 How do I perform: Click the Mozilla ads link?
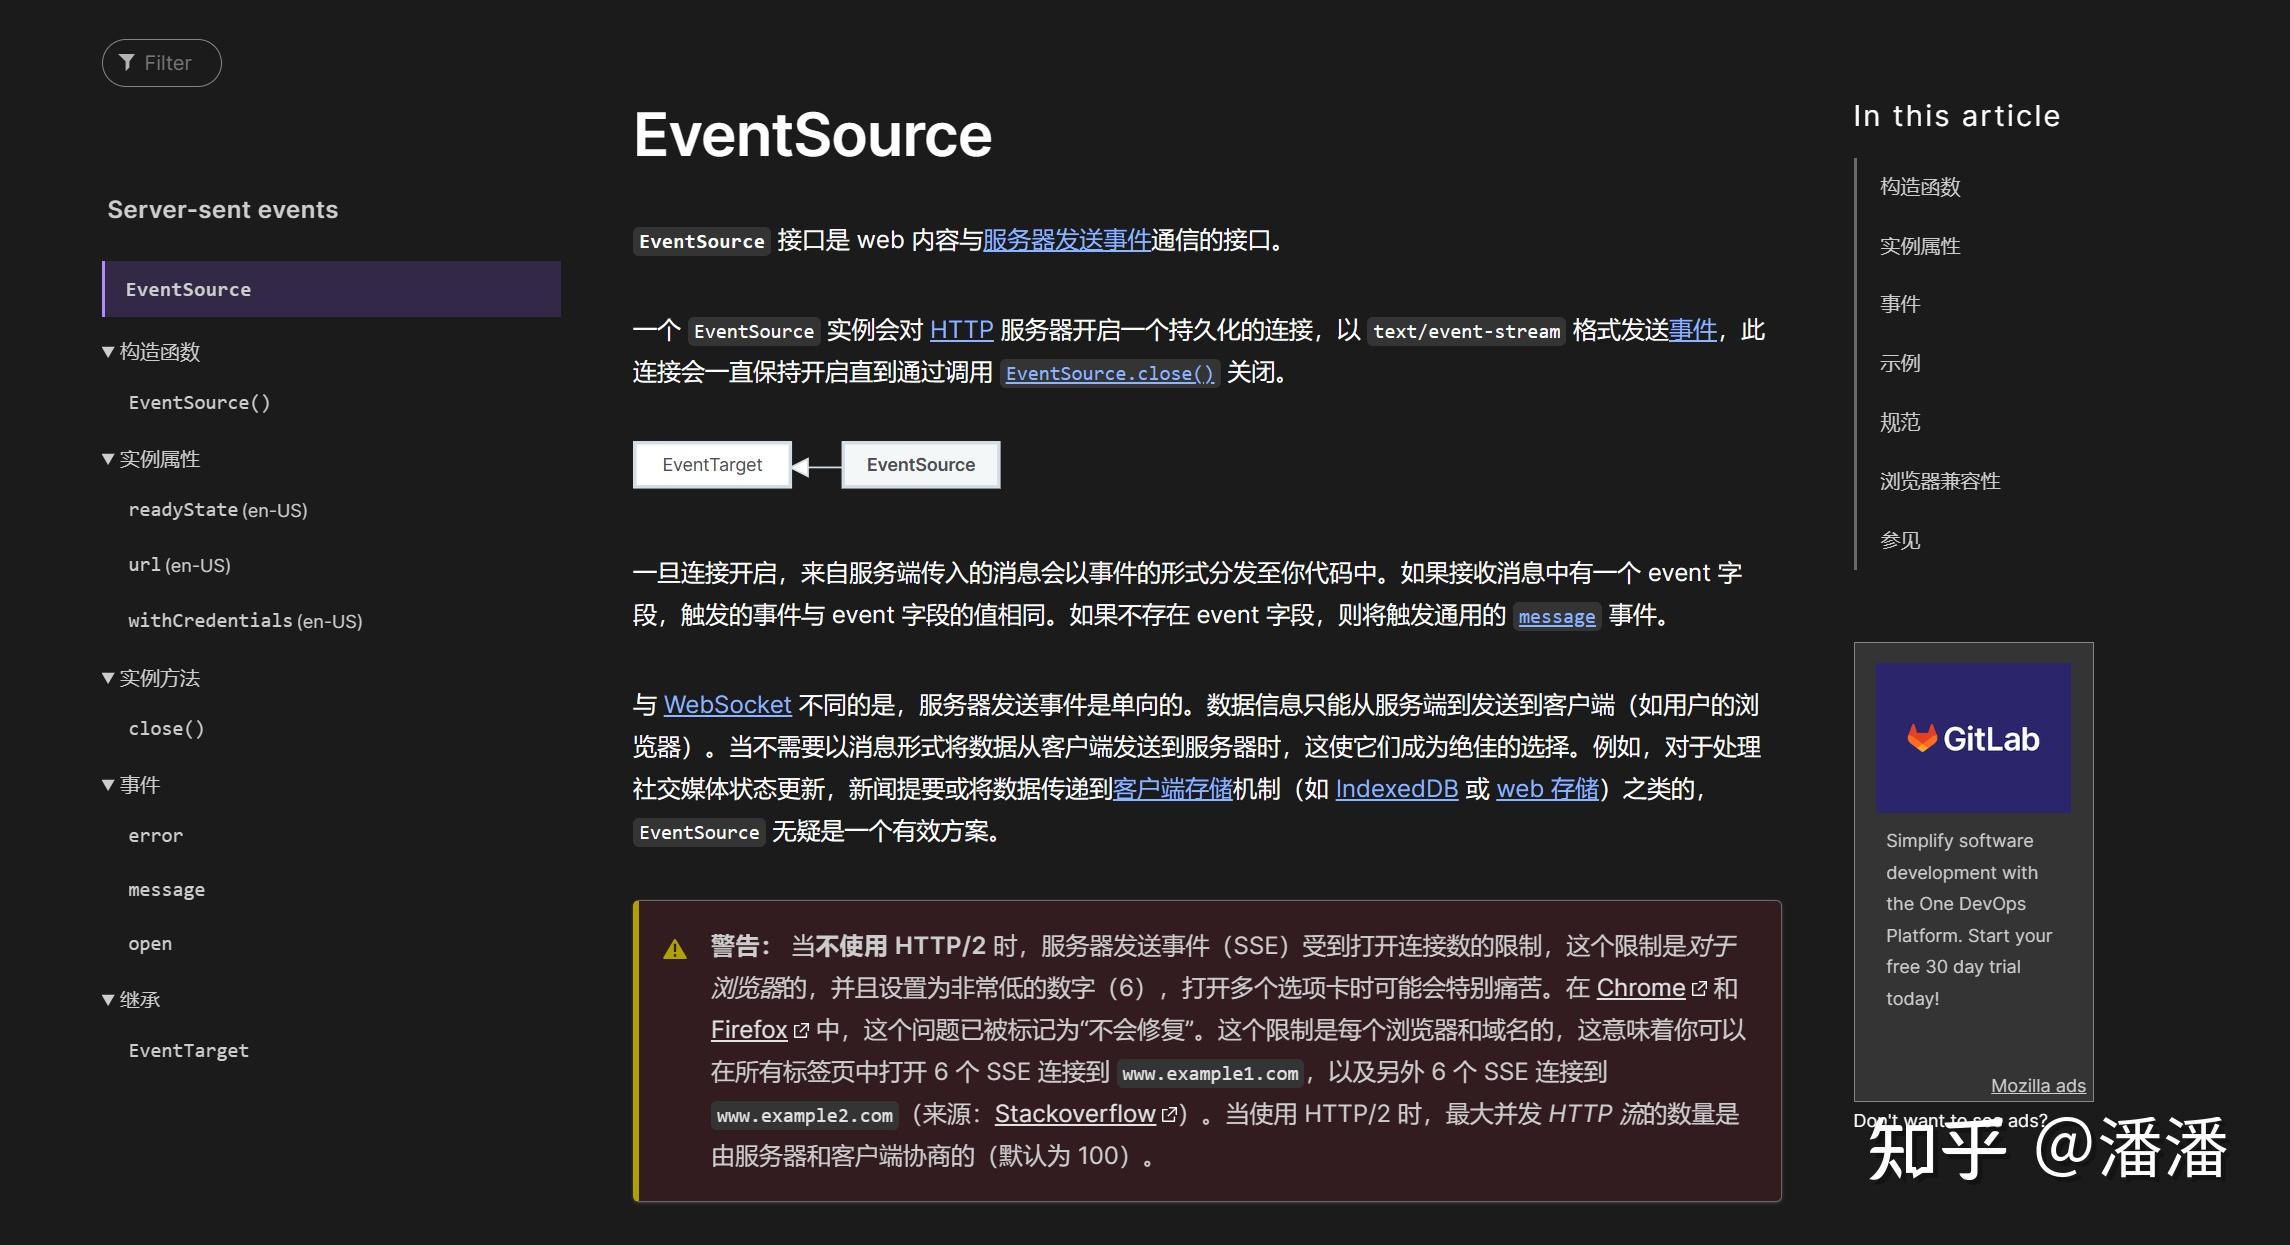point(2037,1086)
